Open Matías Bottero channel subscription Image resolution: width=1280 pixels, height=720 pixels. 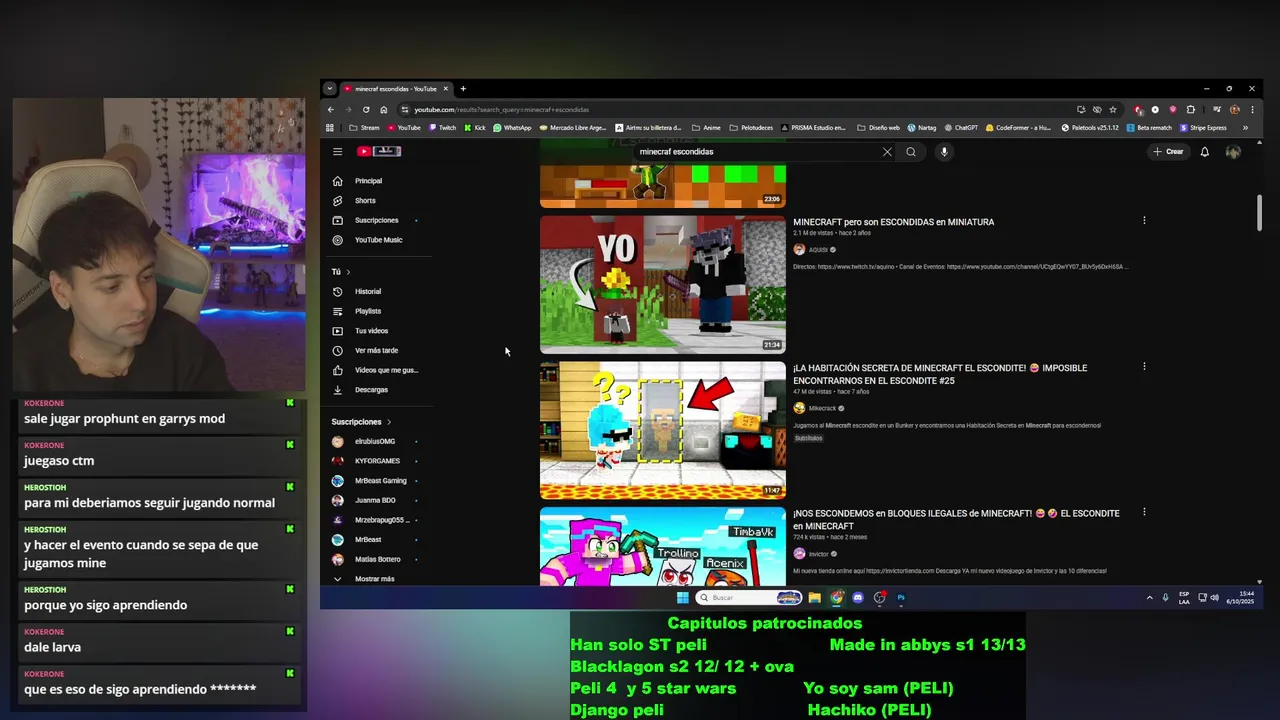377,560
